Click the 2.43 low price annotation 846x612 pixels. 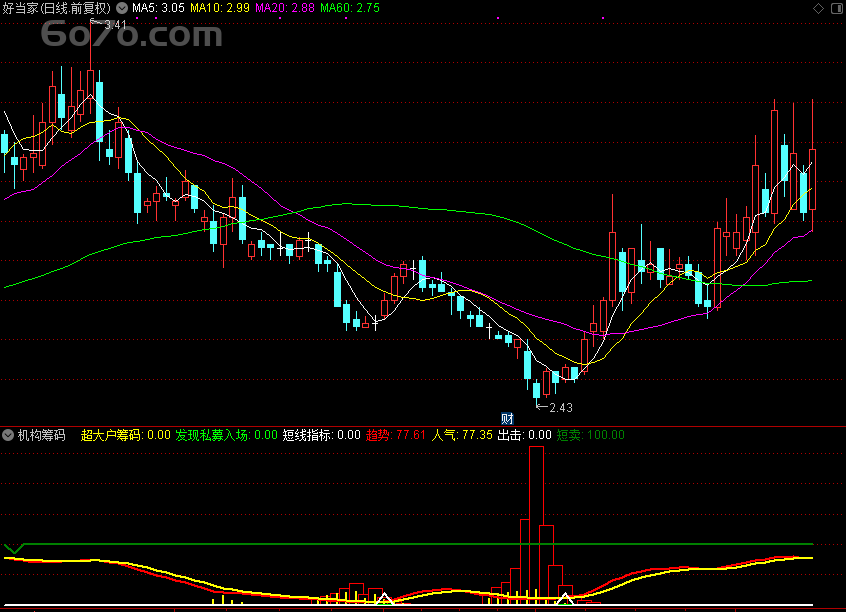[x=561, y=407]
